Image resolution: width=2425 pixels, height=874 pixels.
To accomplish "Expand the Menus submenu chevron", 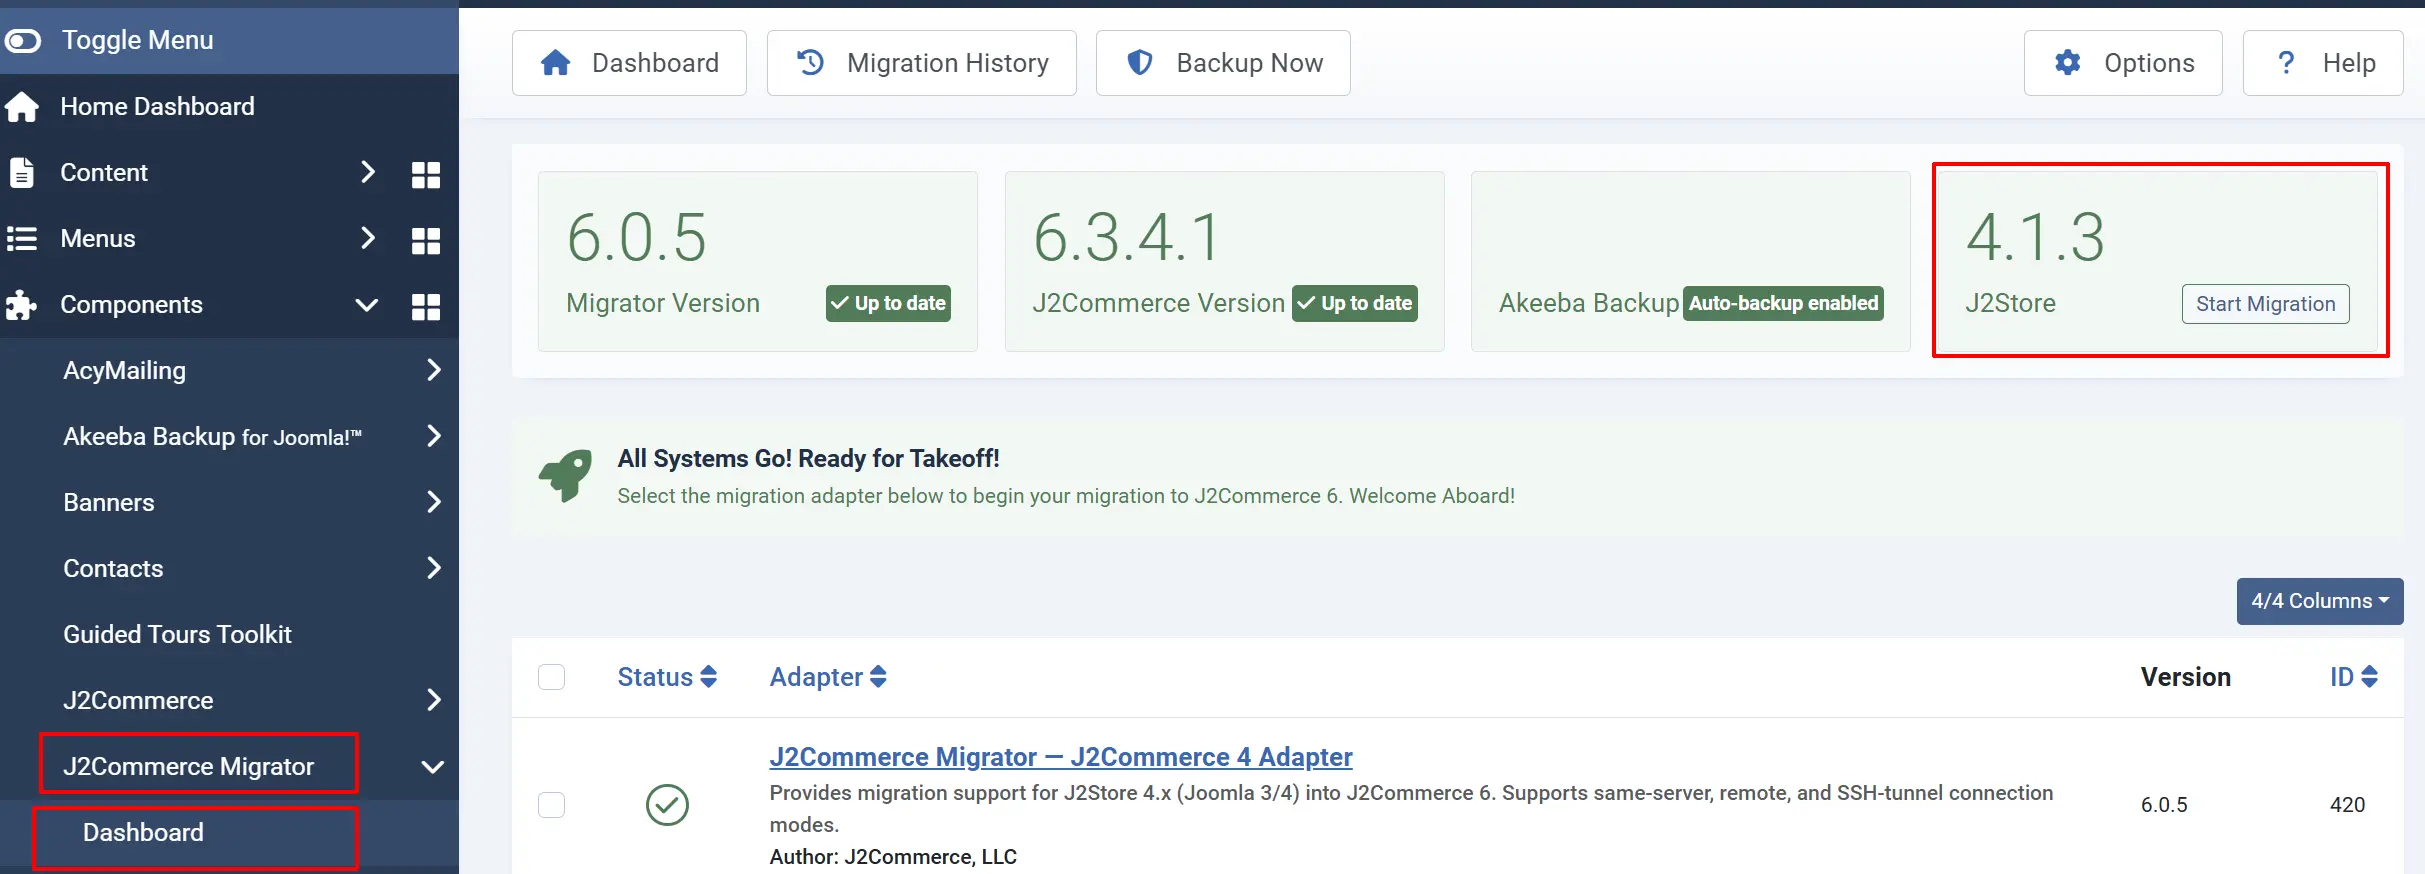I will [x=367, y=238].
